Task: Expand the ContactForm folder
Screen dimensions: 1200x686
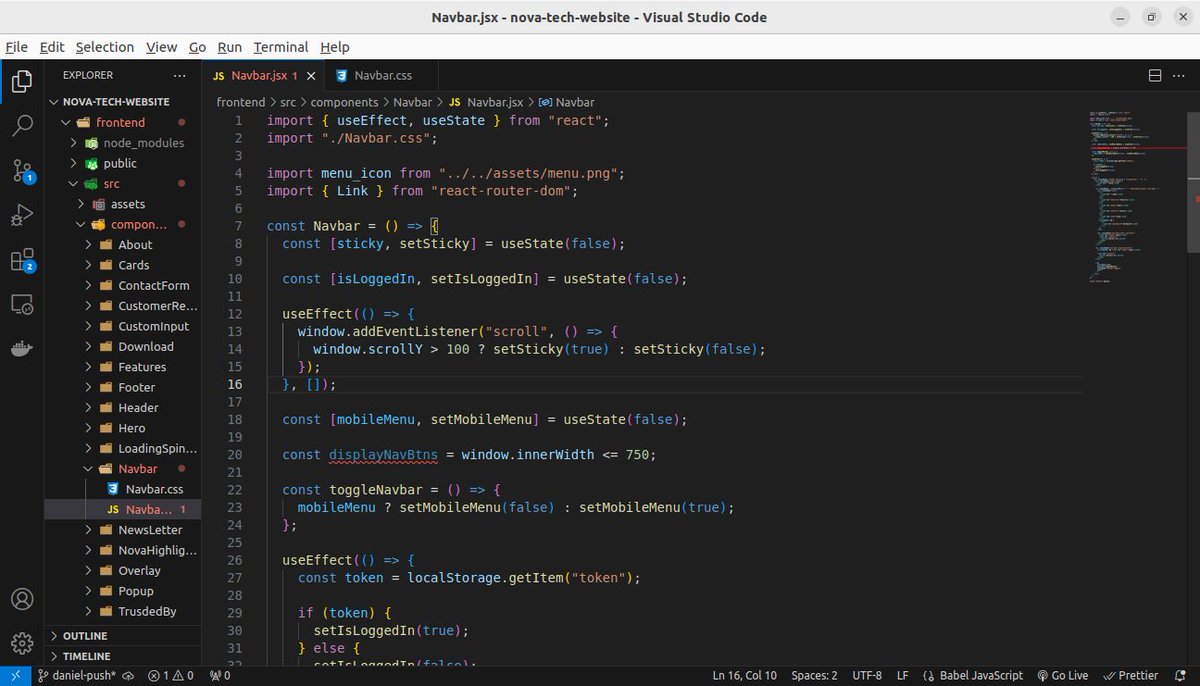Action: click(x=124, y=286)
